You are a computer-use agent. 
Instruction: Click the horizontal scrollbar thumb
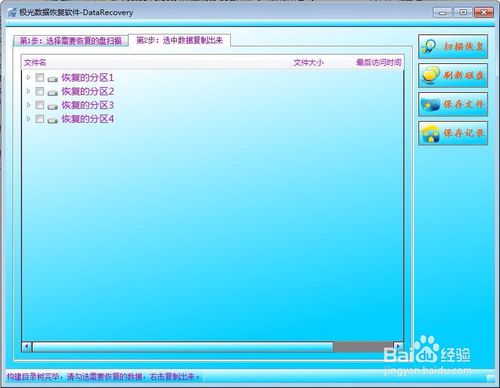pyautogui.click(x=183, y=347)
